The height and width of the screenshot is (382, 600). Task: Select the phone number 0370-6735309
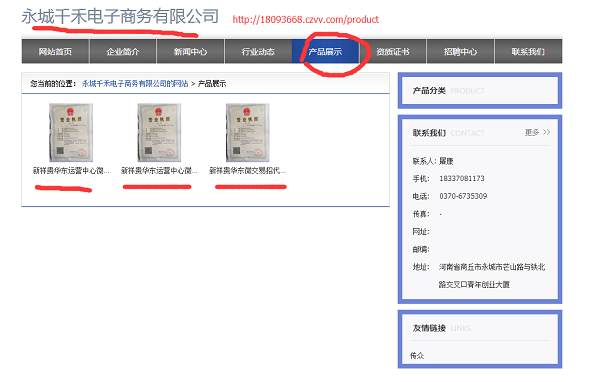pos(463,196)
